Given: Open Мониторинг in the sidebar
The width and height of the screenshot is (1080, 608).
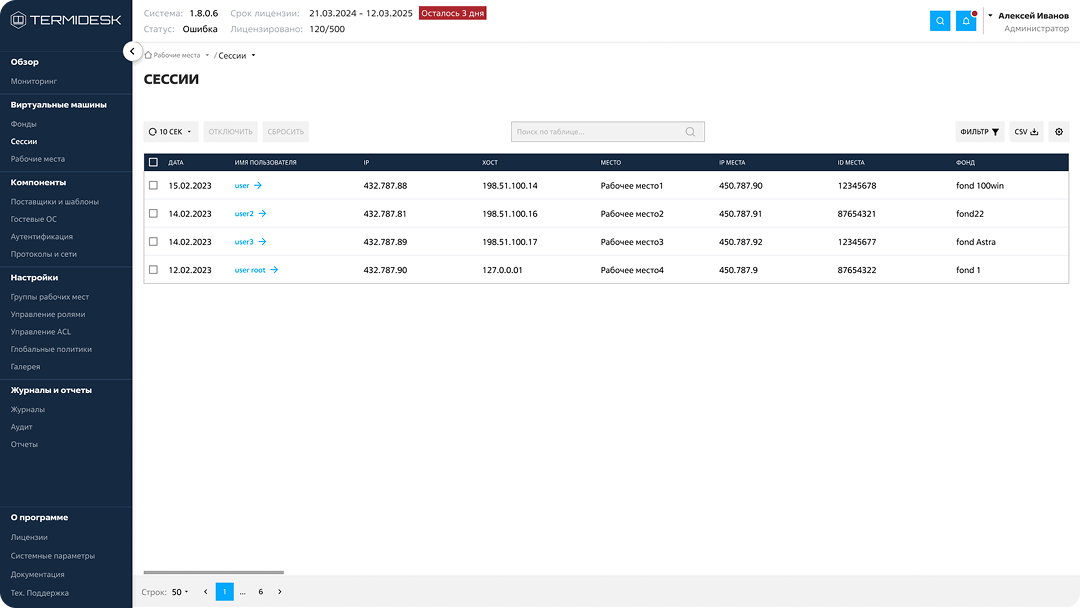Looking at the screenshot, I should click(34, 81).
